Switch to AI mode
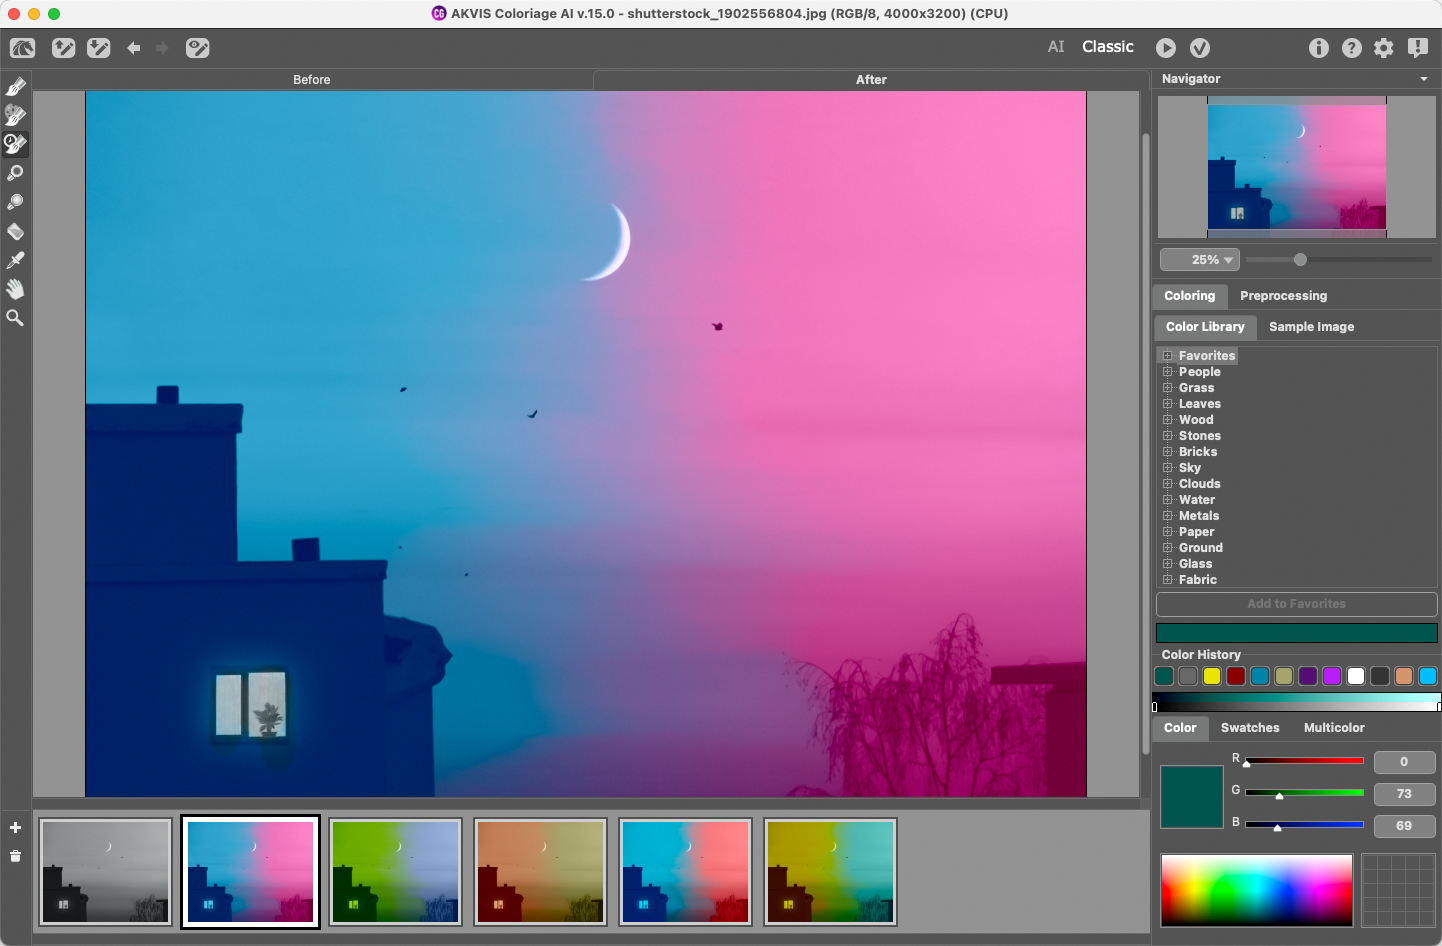Screen dimensions: 1442x946 [1056, 47]
